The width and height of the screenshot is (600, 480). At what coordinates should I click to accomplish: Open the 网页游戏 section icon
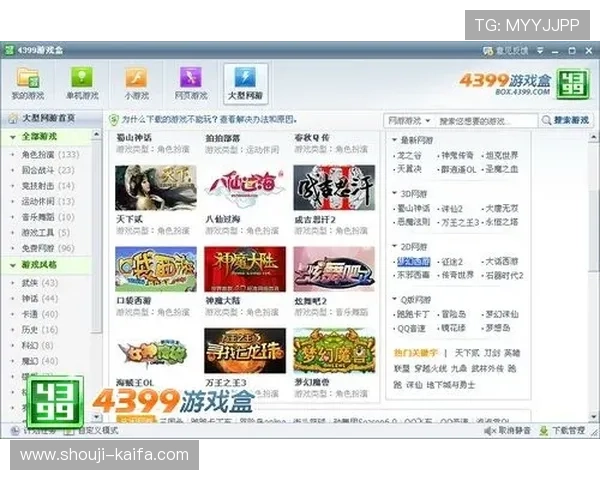[x=191, y=77]
